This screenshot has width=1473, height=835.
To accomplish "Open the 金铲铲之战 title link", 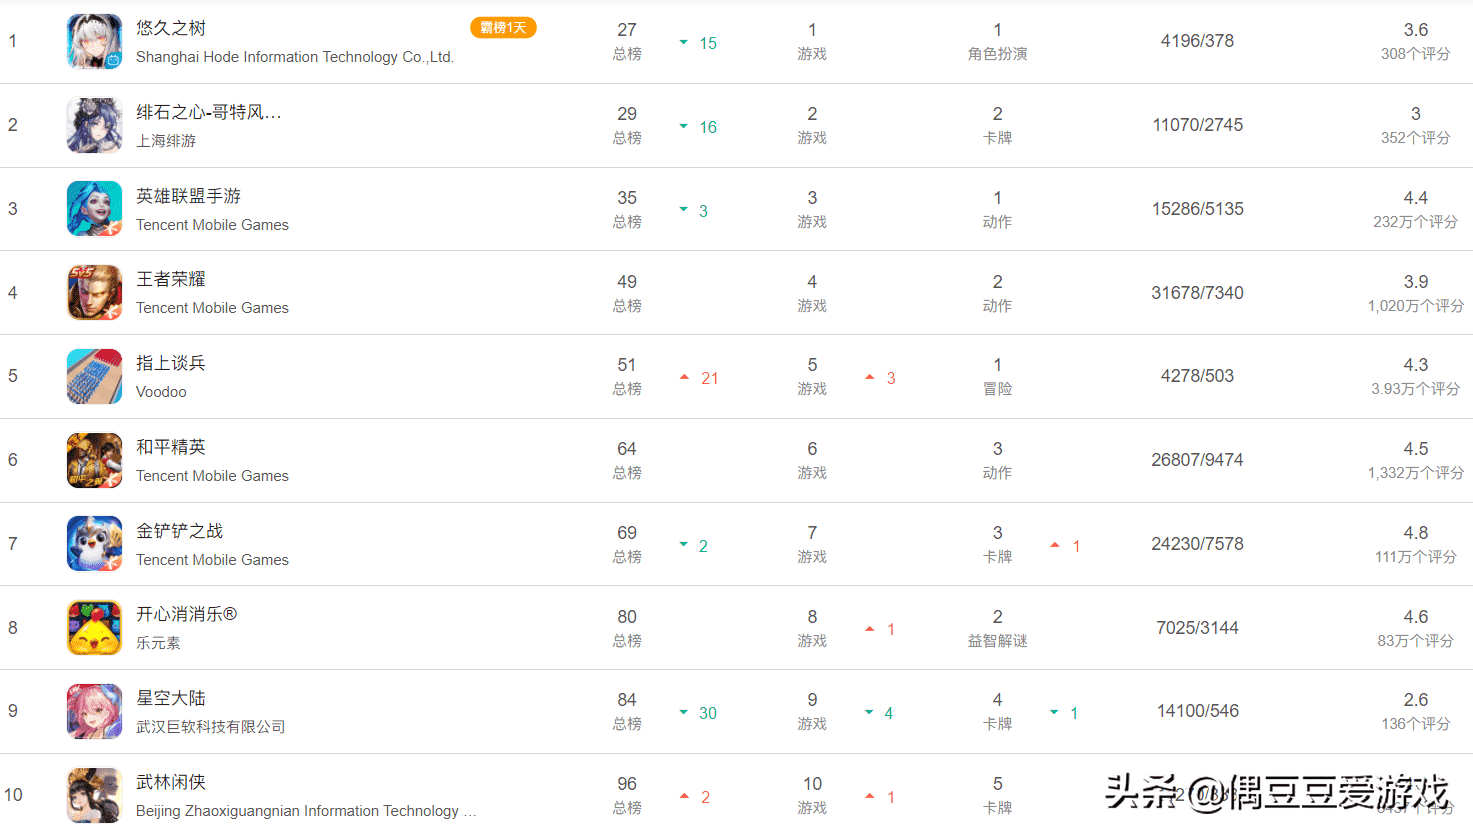I will click(x=180, y=531).
